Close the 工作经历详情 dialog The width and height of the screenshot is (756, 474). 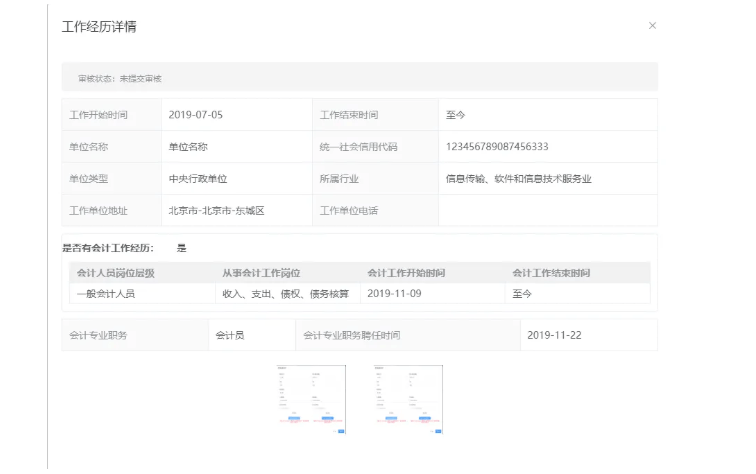coord(652,26)
